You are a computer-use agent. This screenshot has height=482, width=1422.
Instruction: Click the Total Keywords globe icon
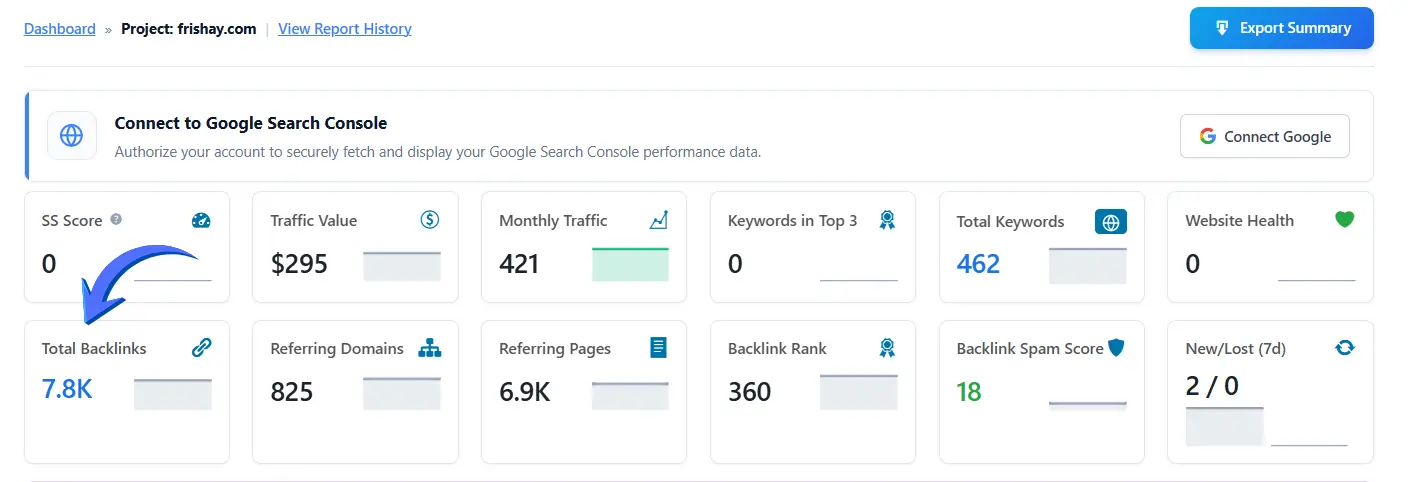(x=1110, y=221)
